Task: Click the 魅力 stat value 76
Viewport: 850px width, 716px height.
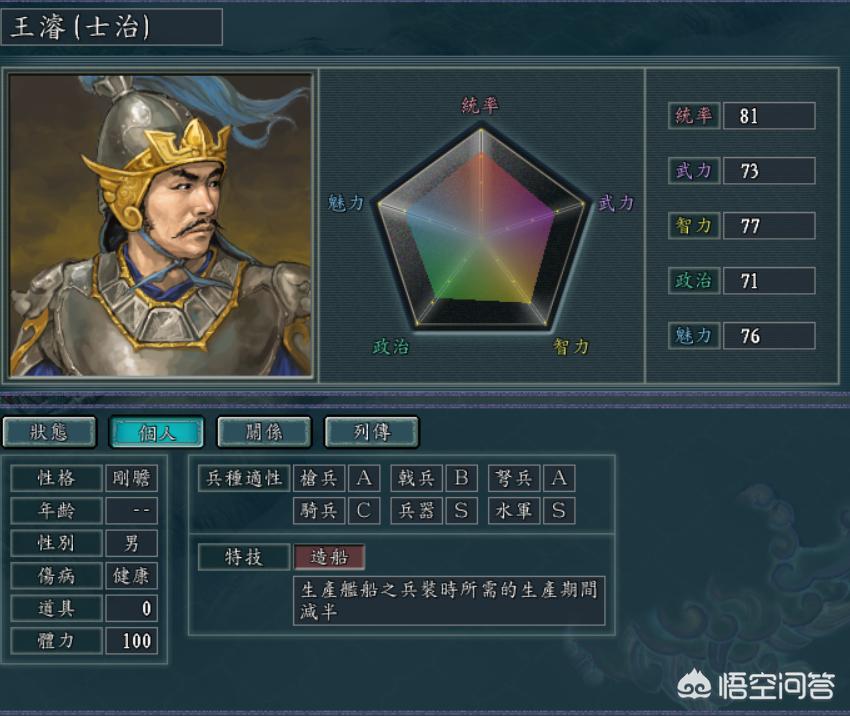Action: pyautogui.click(x=769, y=336)
